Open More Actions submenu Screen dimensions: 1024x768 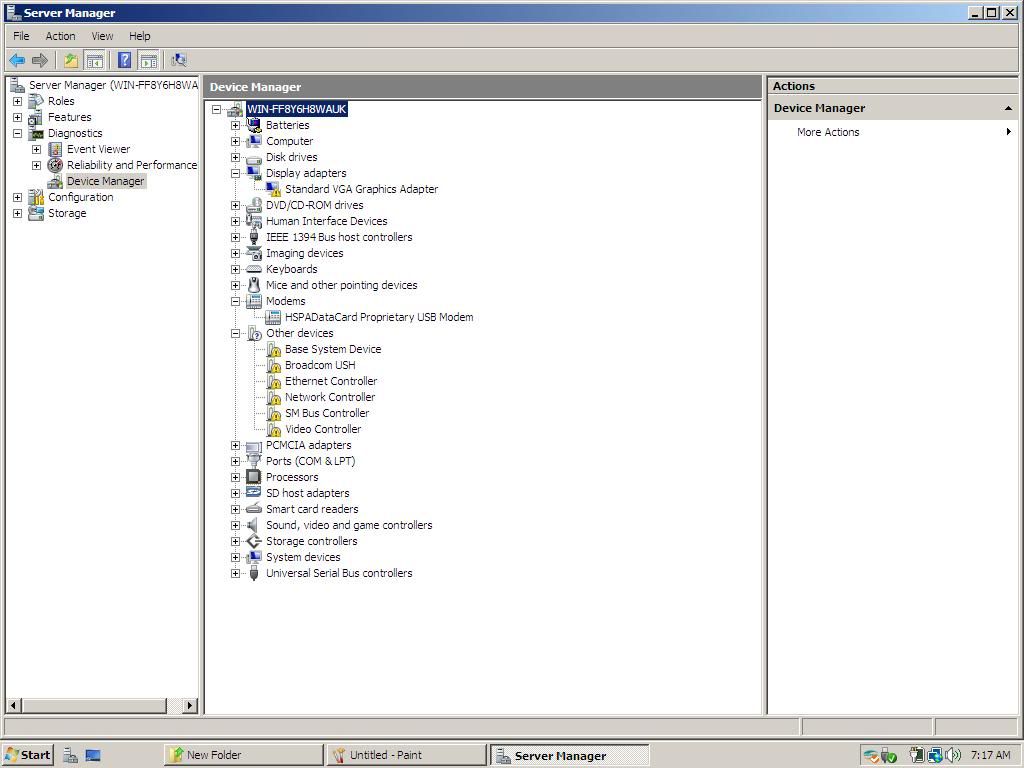pyautogui.click(x=827, y=132)
